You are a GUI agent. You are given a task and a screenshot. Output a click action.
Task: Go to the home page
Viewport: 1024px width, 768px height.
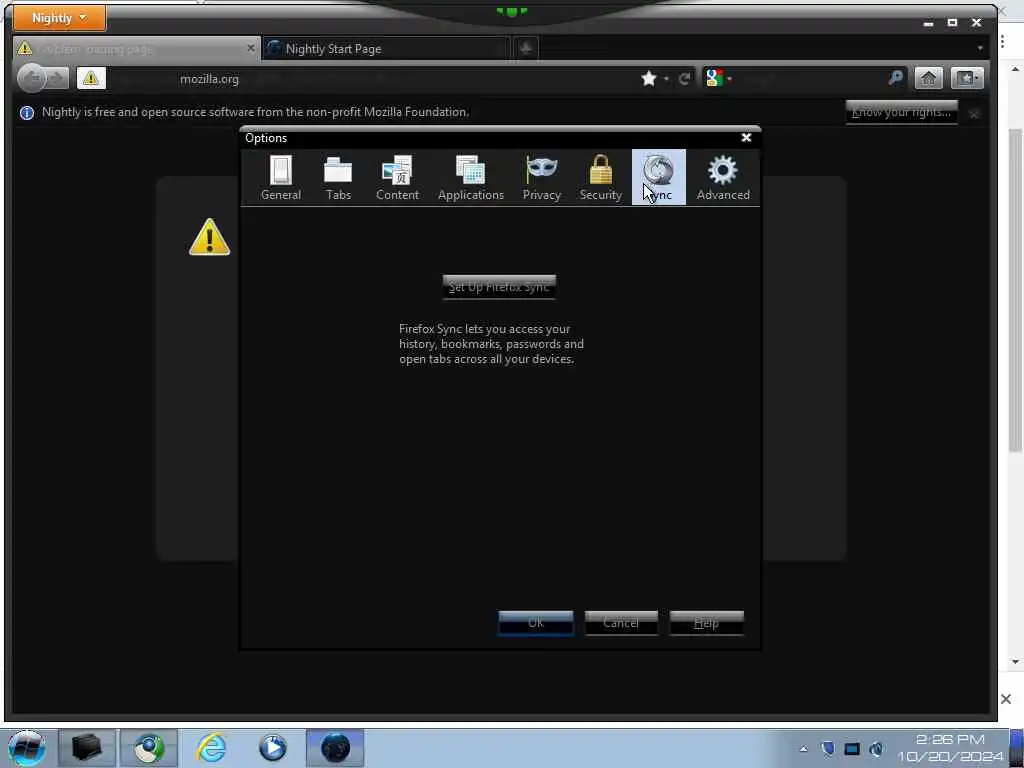tap(928, 78)
